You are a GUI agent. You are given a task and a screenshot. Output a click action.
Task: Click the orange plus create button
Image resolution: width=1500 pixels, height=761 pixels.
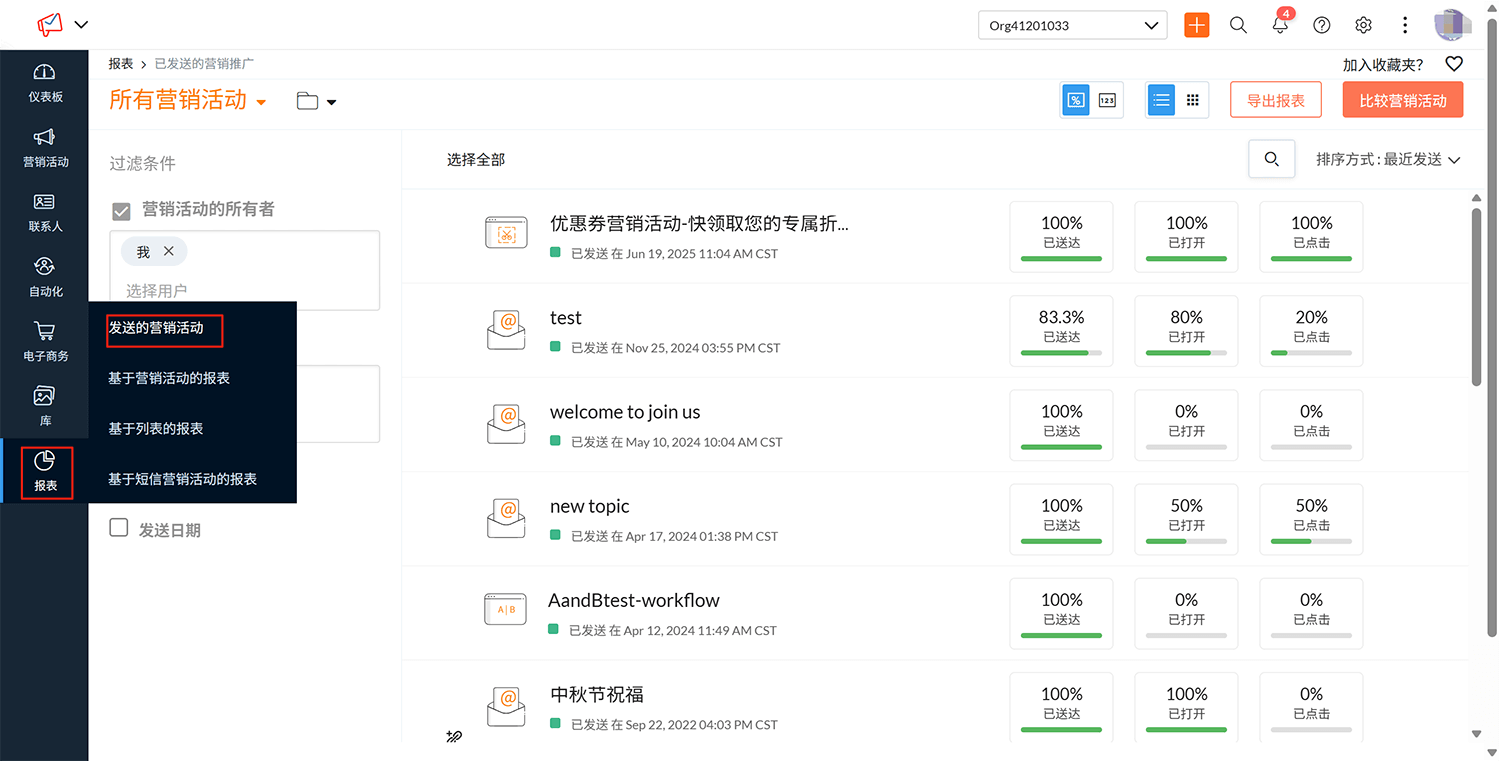click(x=1196, y=26)
